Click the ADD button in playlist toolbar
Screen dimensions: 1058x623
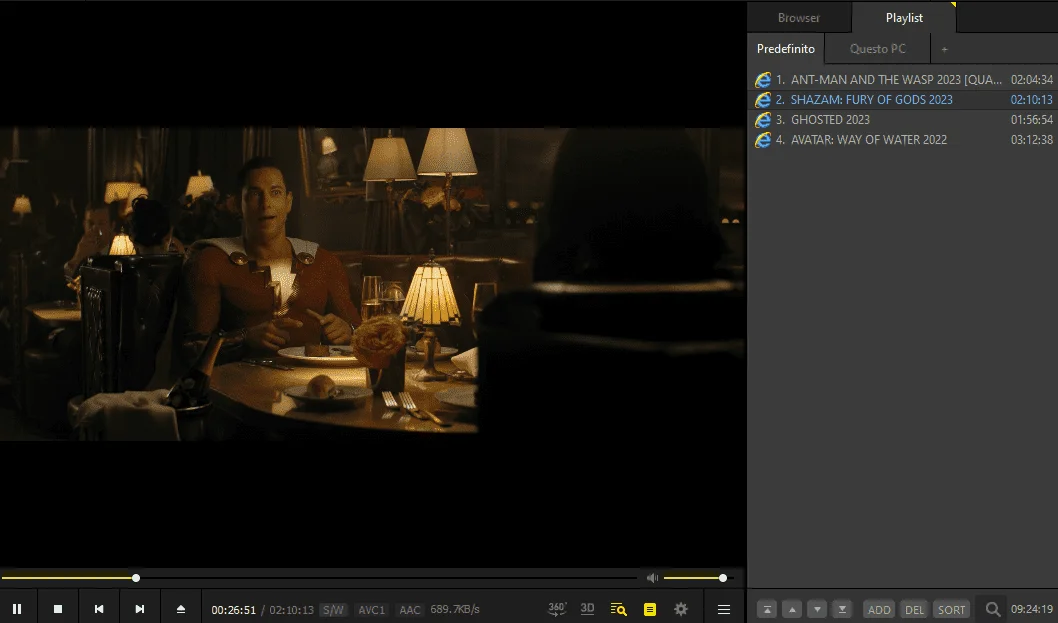879,610
